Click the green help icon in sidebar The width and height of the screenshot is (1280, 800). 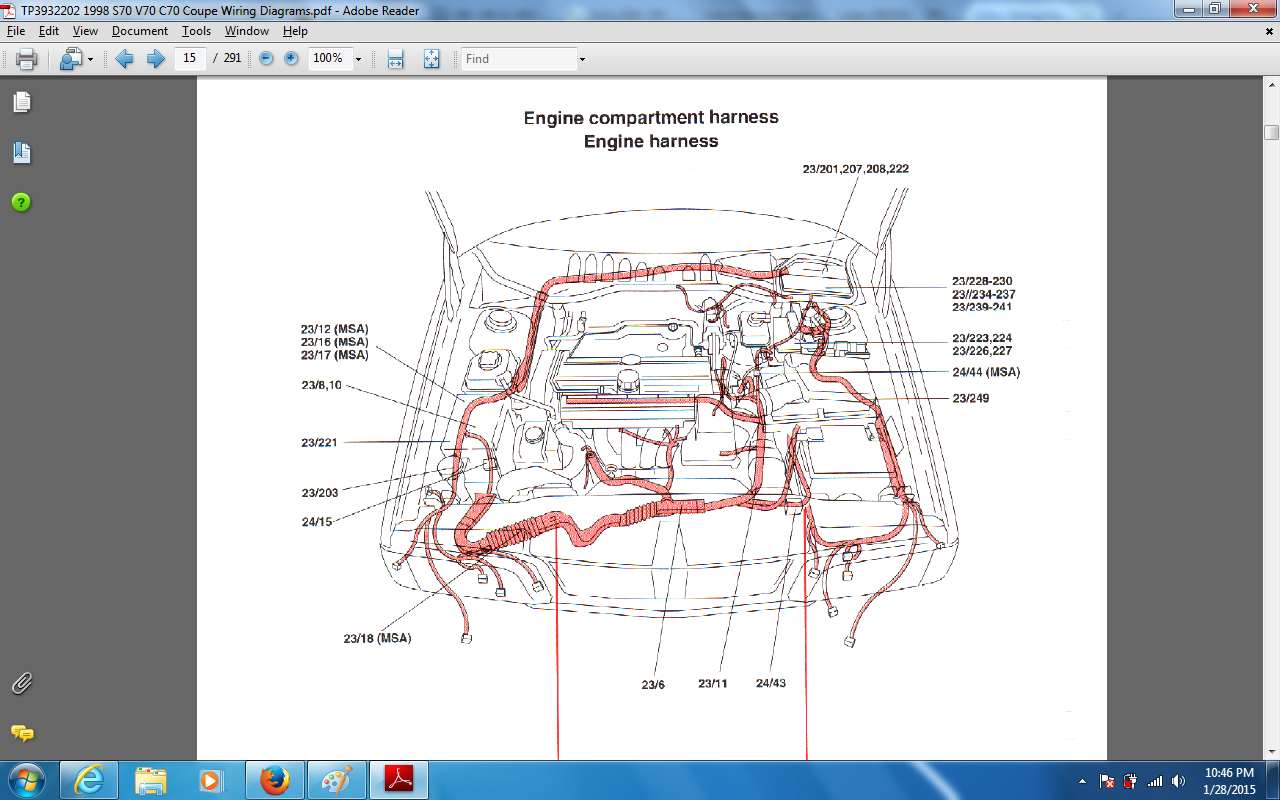21,203
